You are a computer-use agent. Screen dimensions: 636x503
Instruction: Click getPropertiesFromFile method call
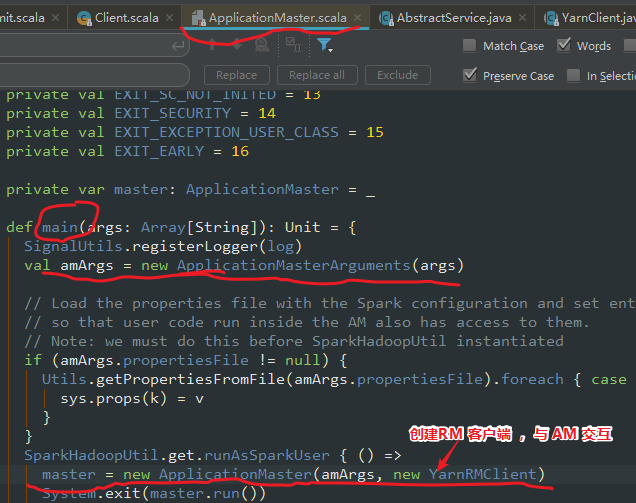tap(191, 379)
